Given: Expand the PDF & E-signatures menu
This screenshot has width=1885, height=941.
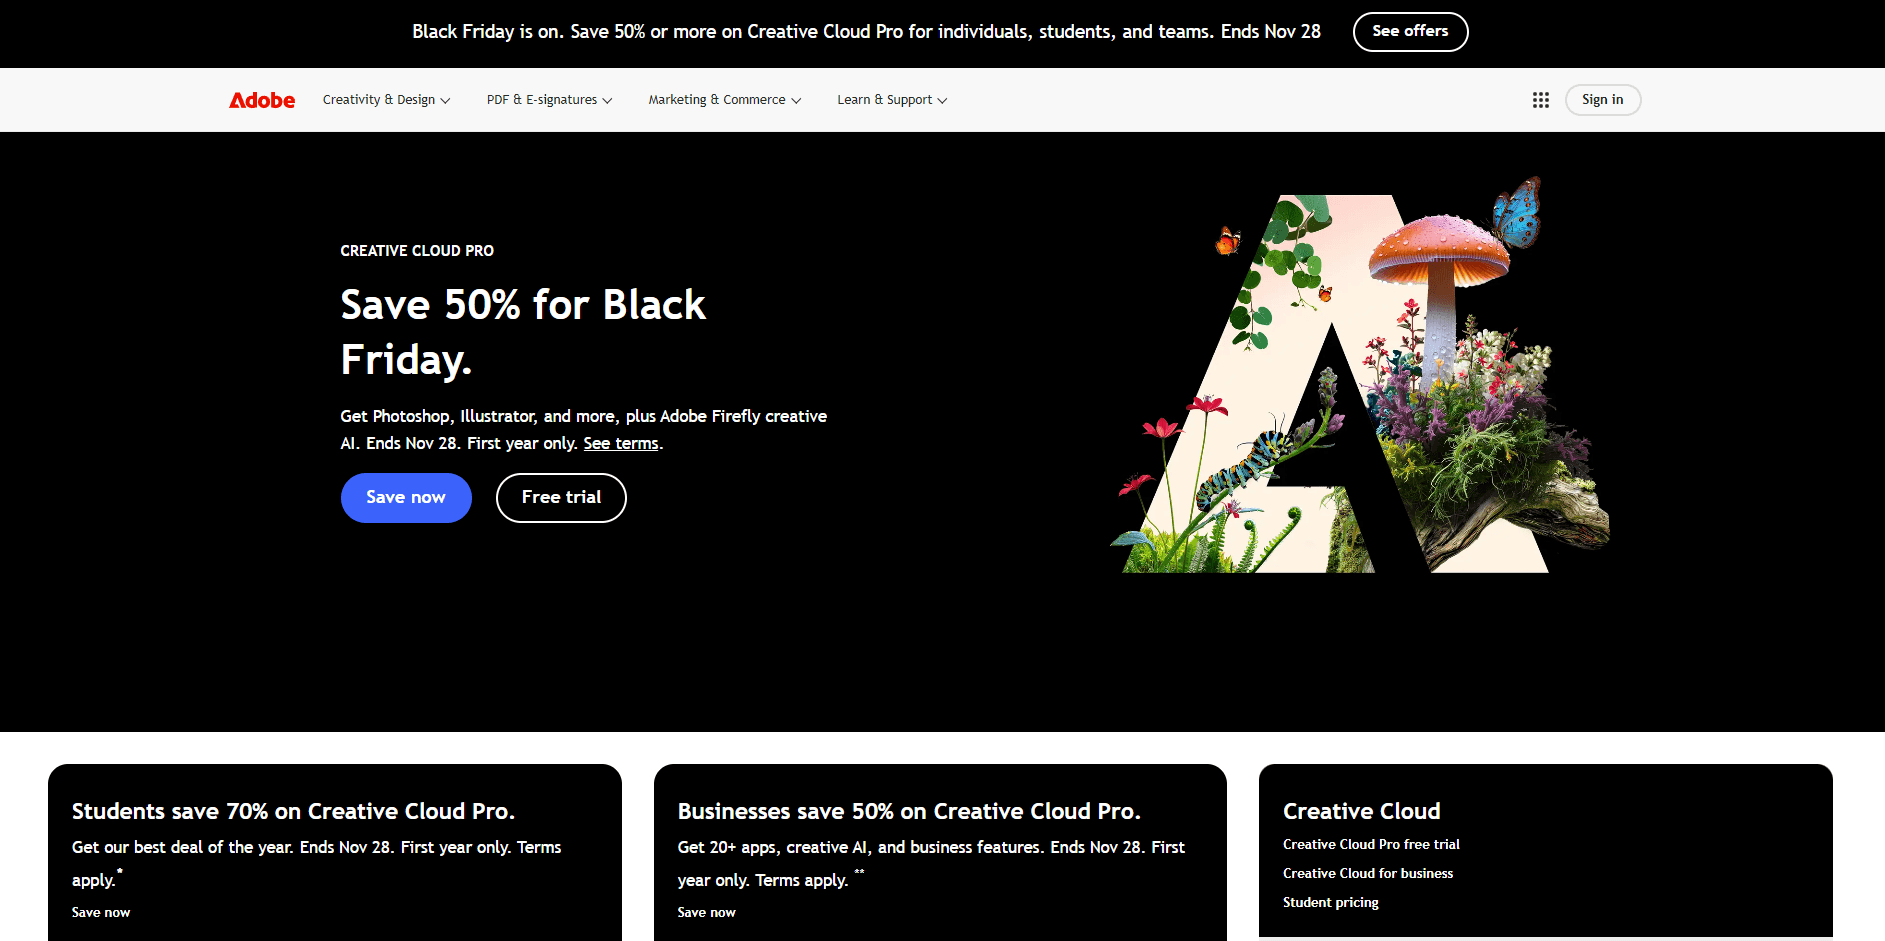Looking at the screenshot, I should pos(549,100).
